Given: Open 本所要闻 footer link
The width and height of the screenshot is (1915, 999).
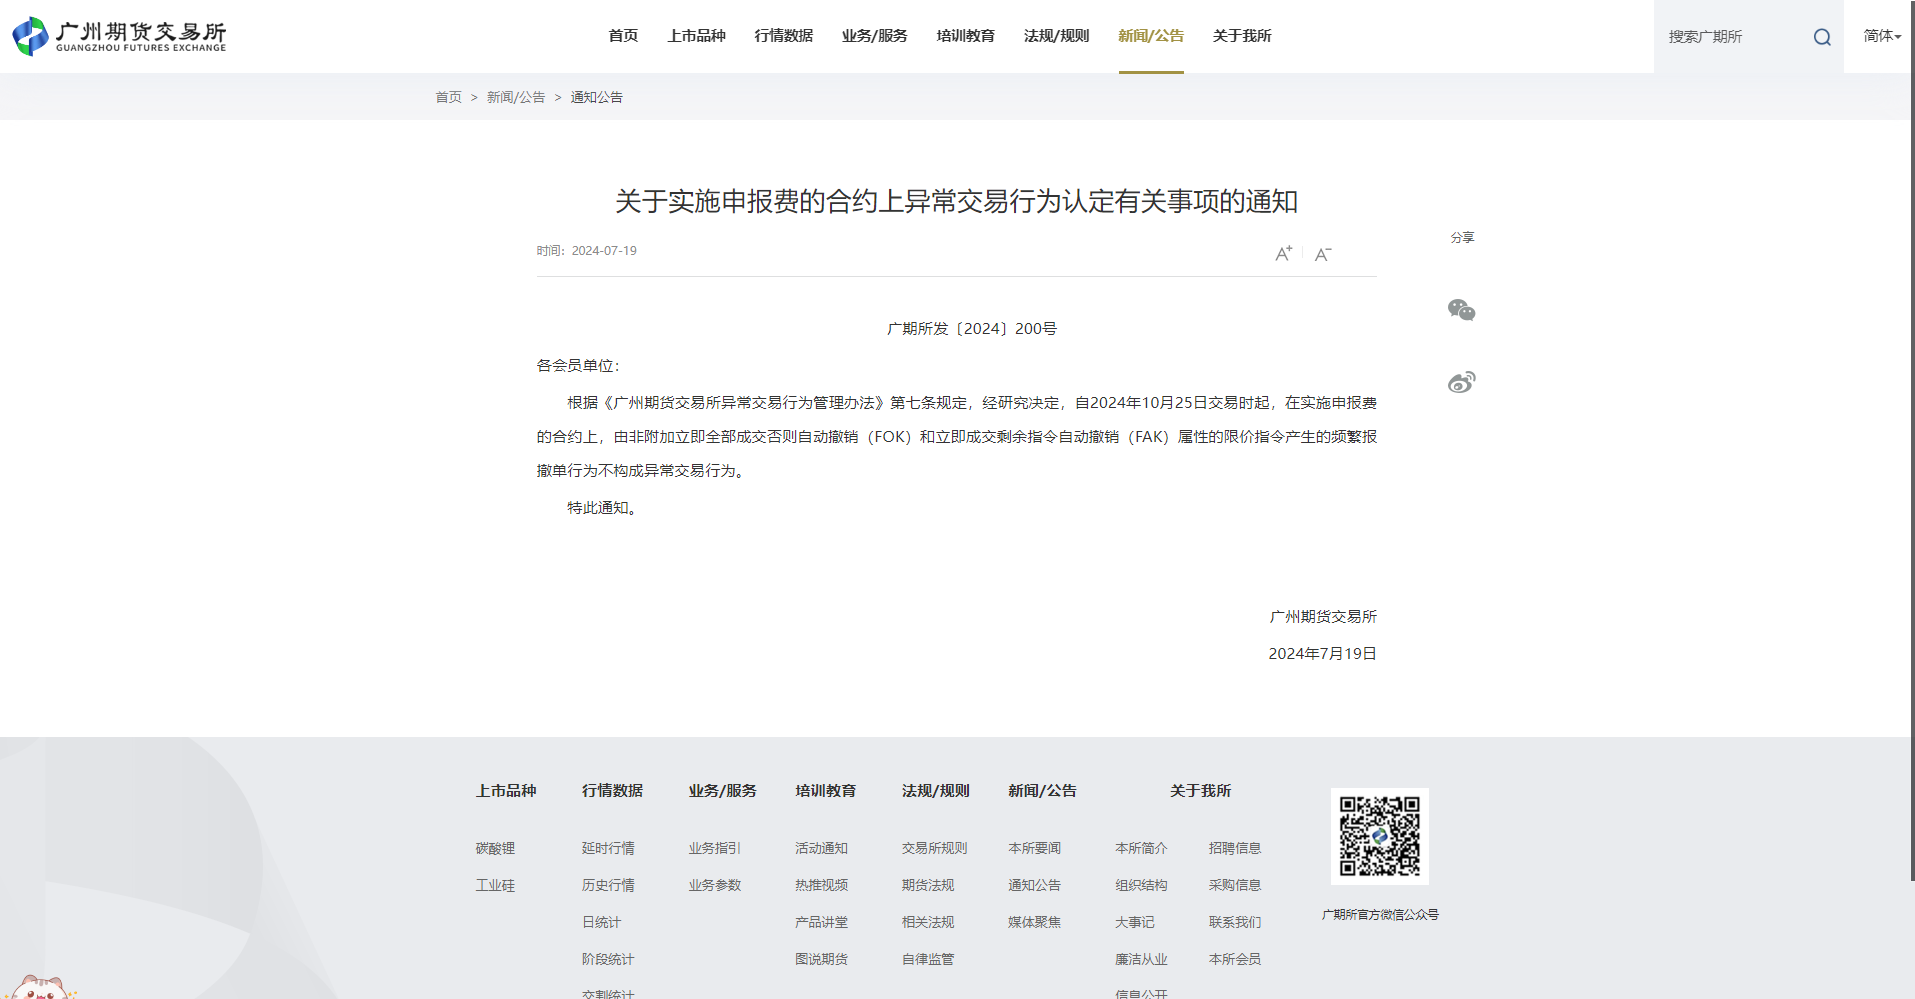Looking at the screenshot, I should click(1034, 848).
